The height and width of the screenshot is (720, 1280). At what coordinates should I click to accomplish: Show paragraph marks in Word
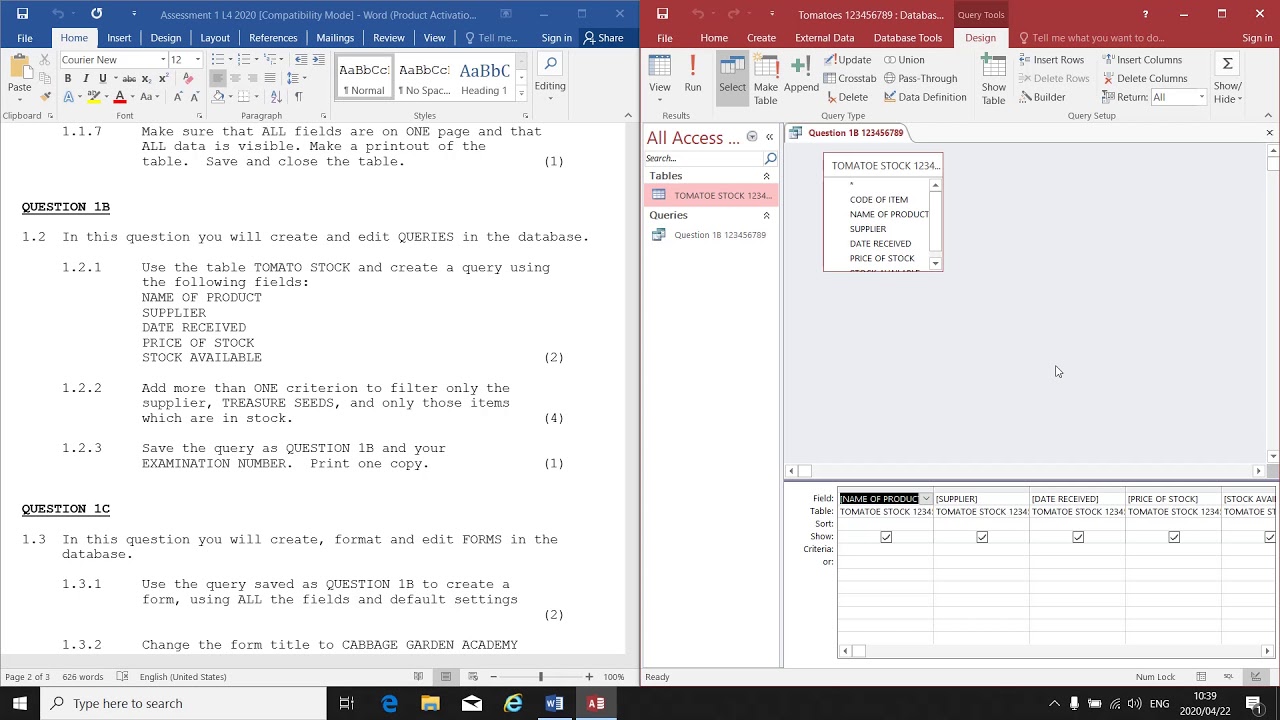298,97
